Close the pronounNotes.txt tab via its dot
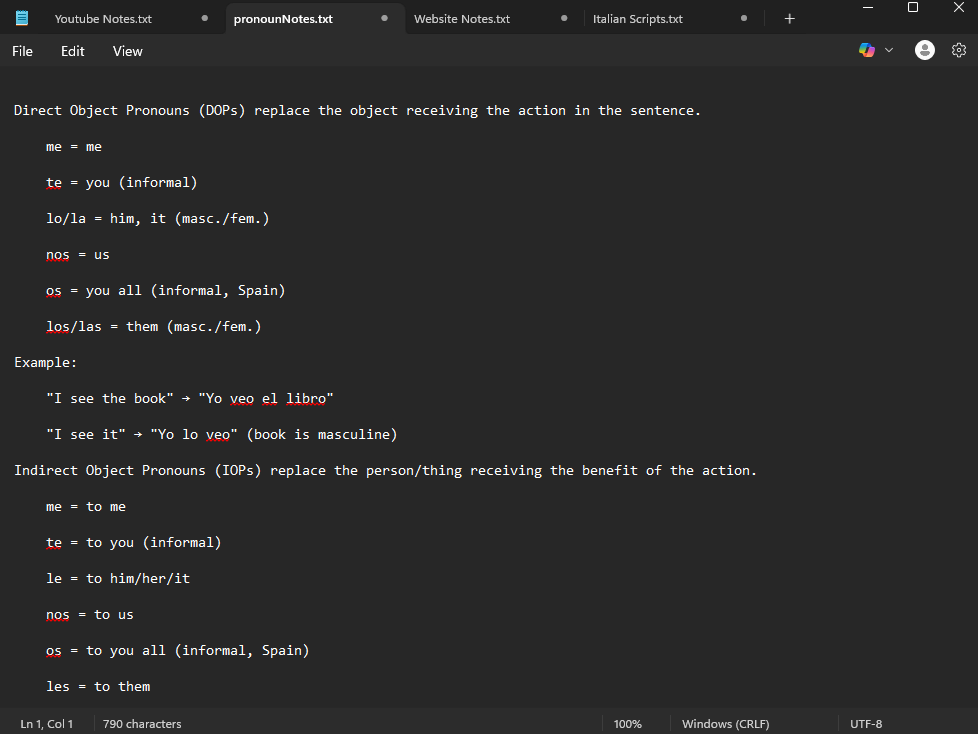This screenshot has width=978, height=734. point(384,19)
